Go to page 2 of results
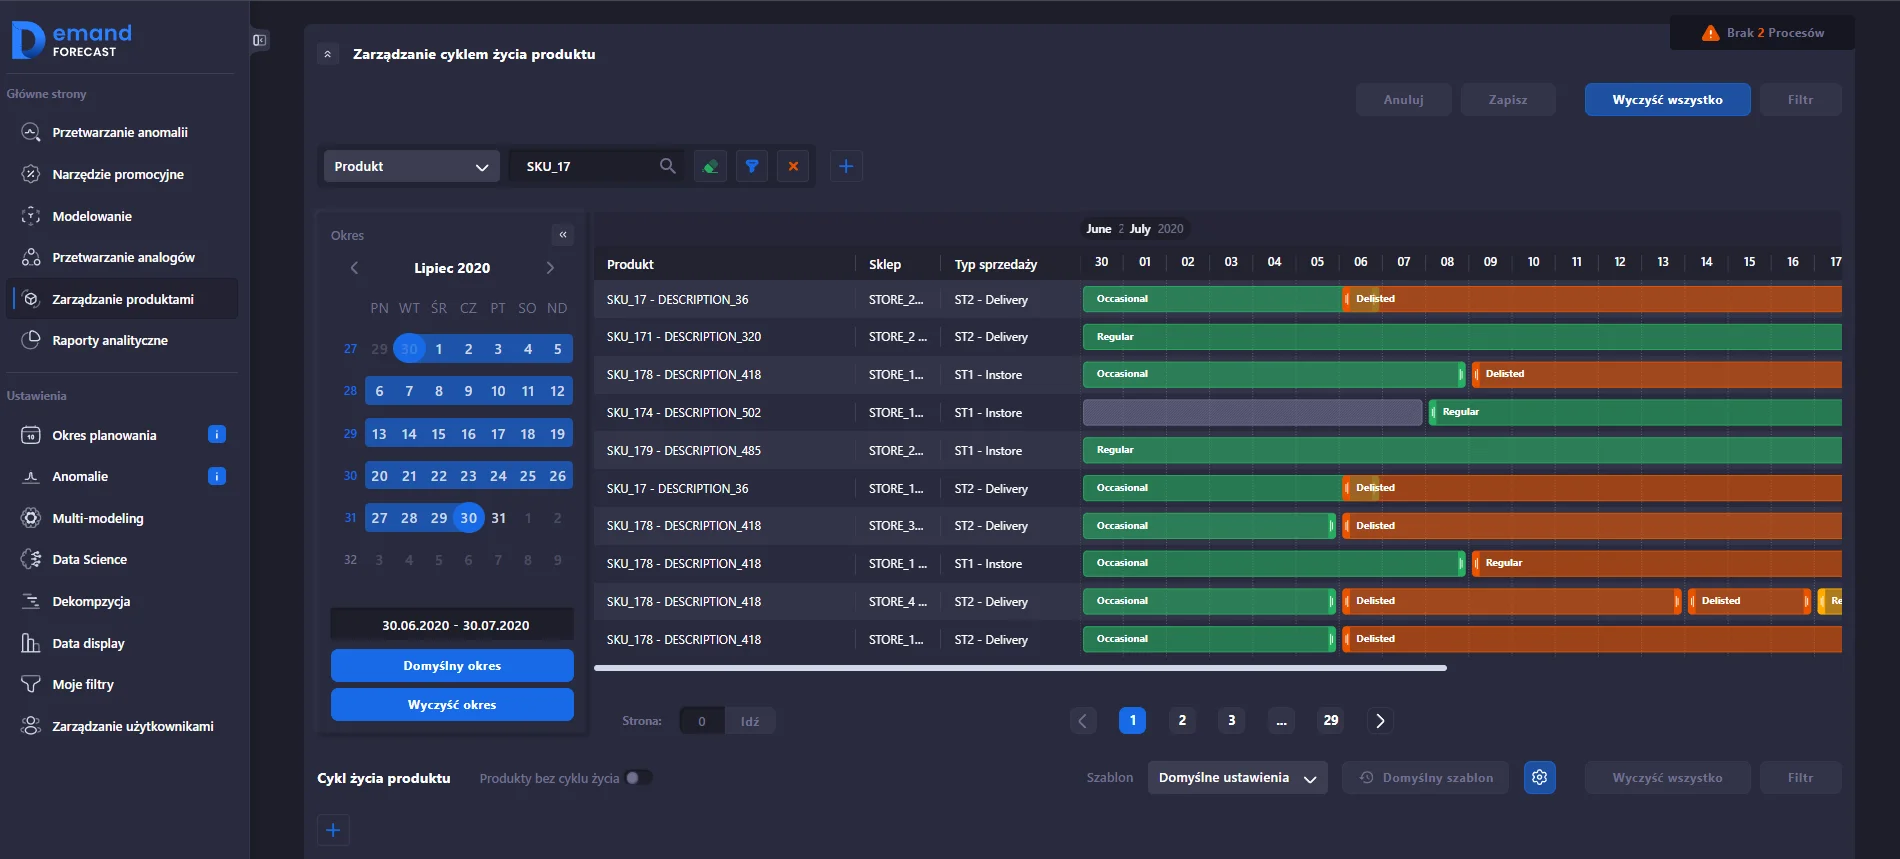Screen dimensions: 1900x859 (x=1182, y=720)
